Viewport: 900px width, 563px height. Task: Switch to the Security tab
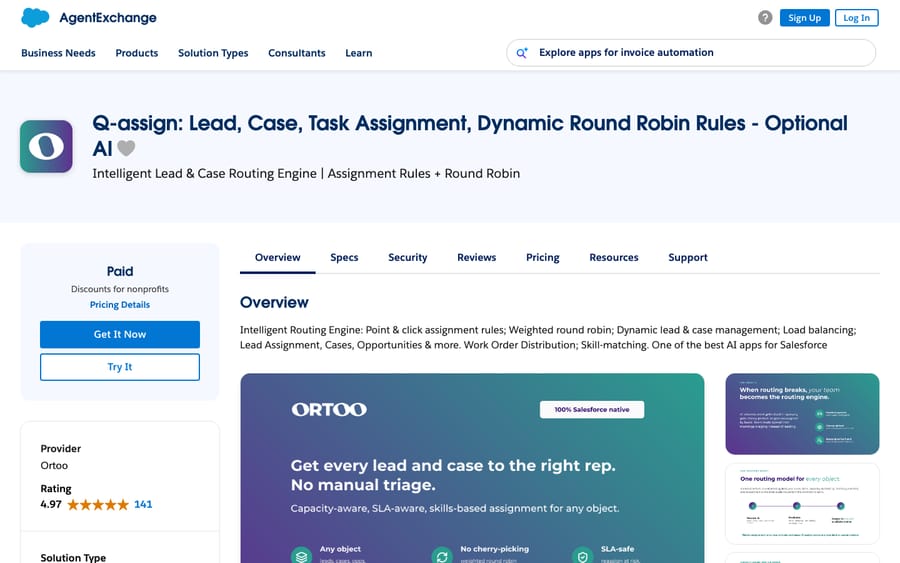click(408, 258)
